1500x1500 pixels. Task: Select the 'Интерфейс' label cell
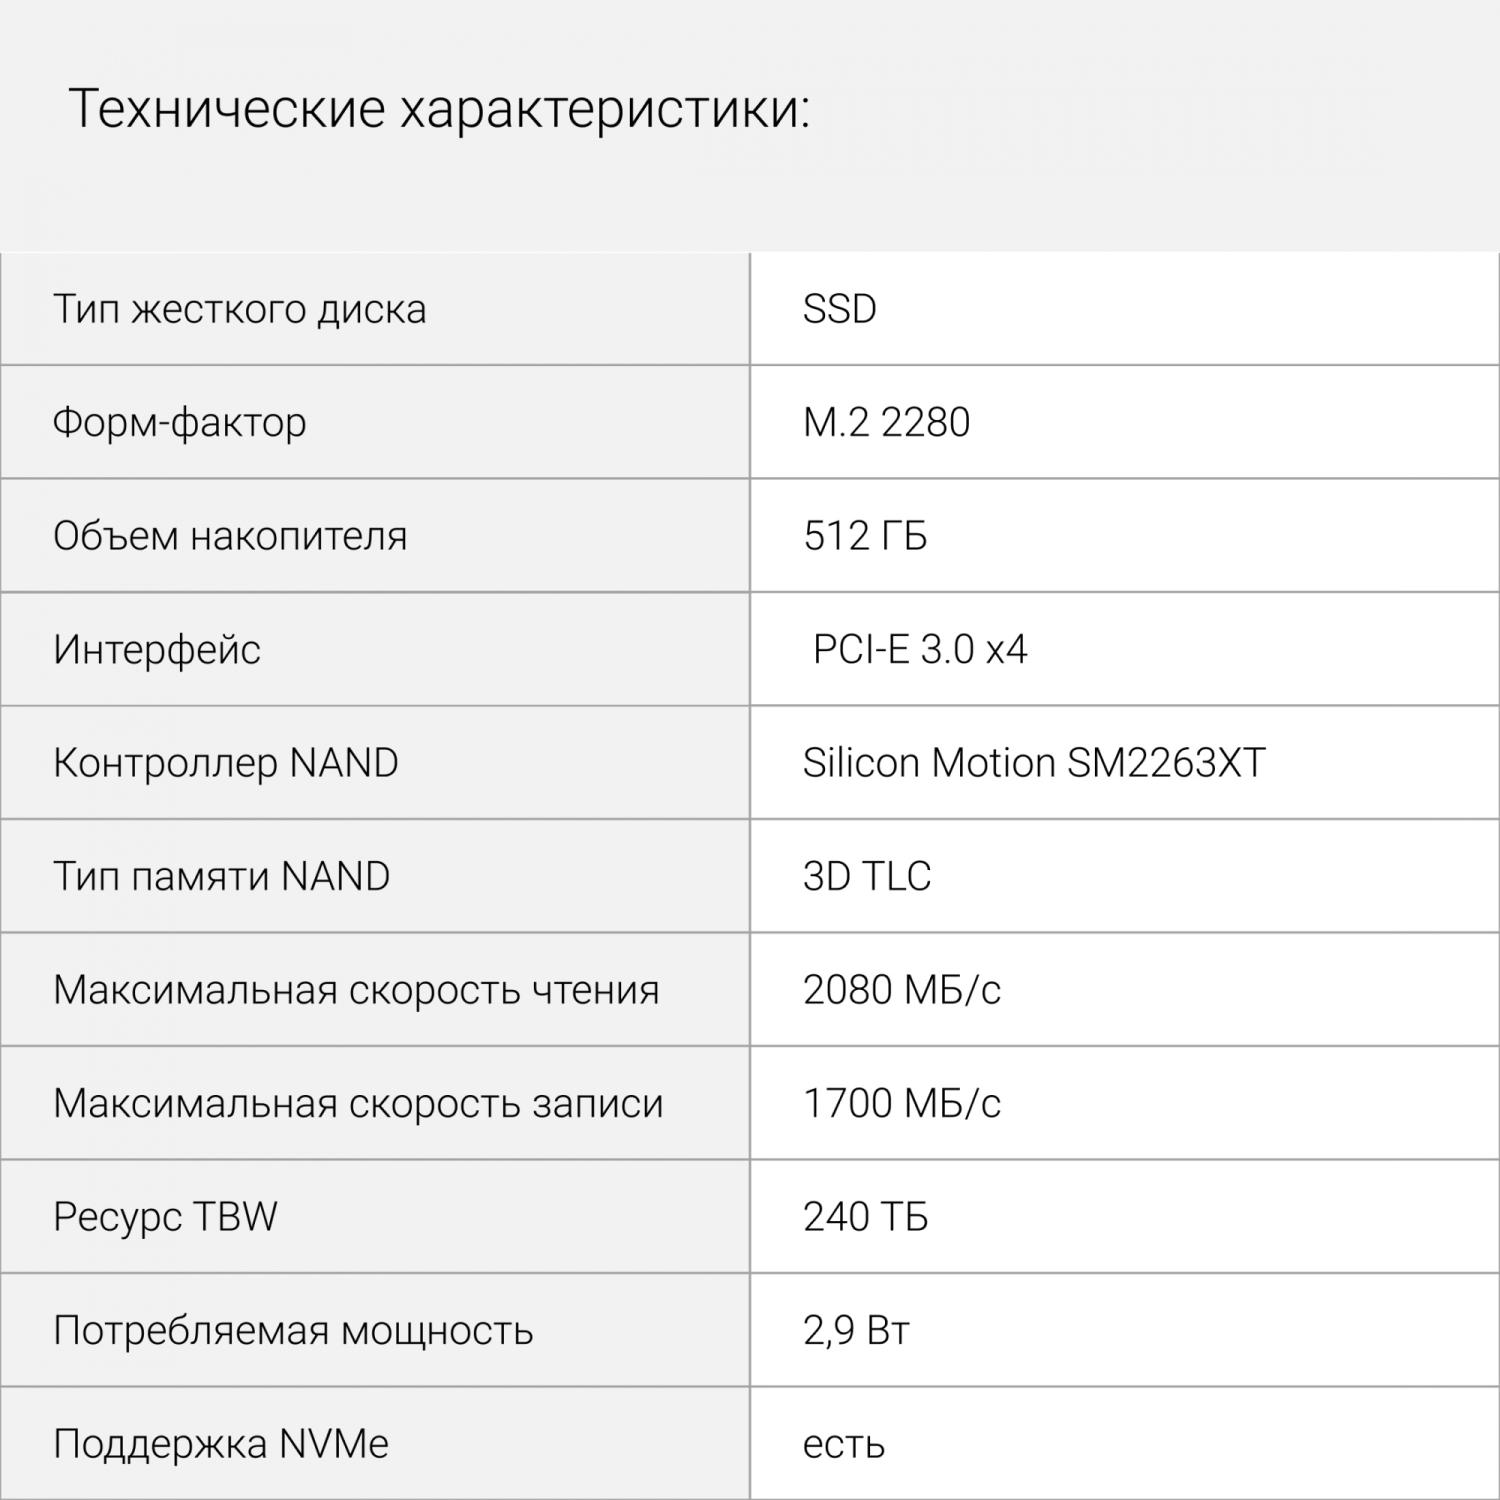(374, 650)
